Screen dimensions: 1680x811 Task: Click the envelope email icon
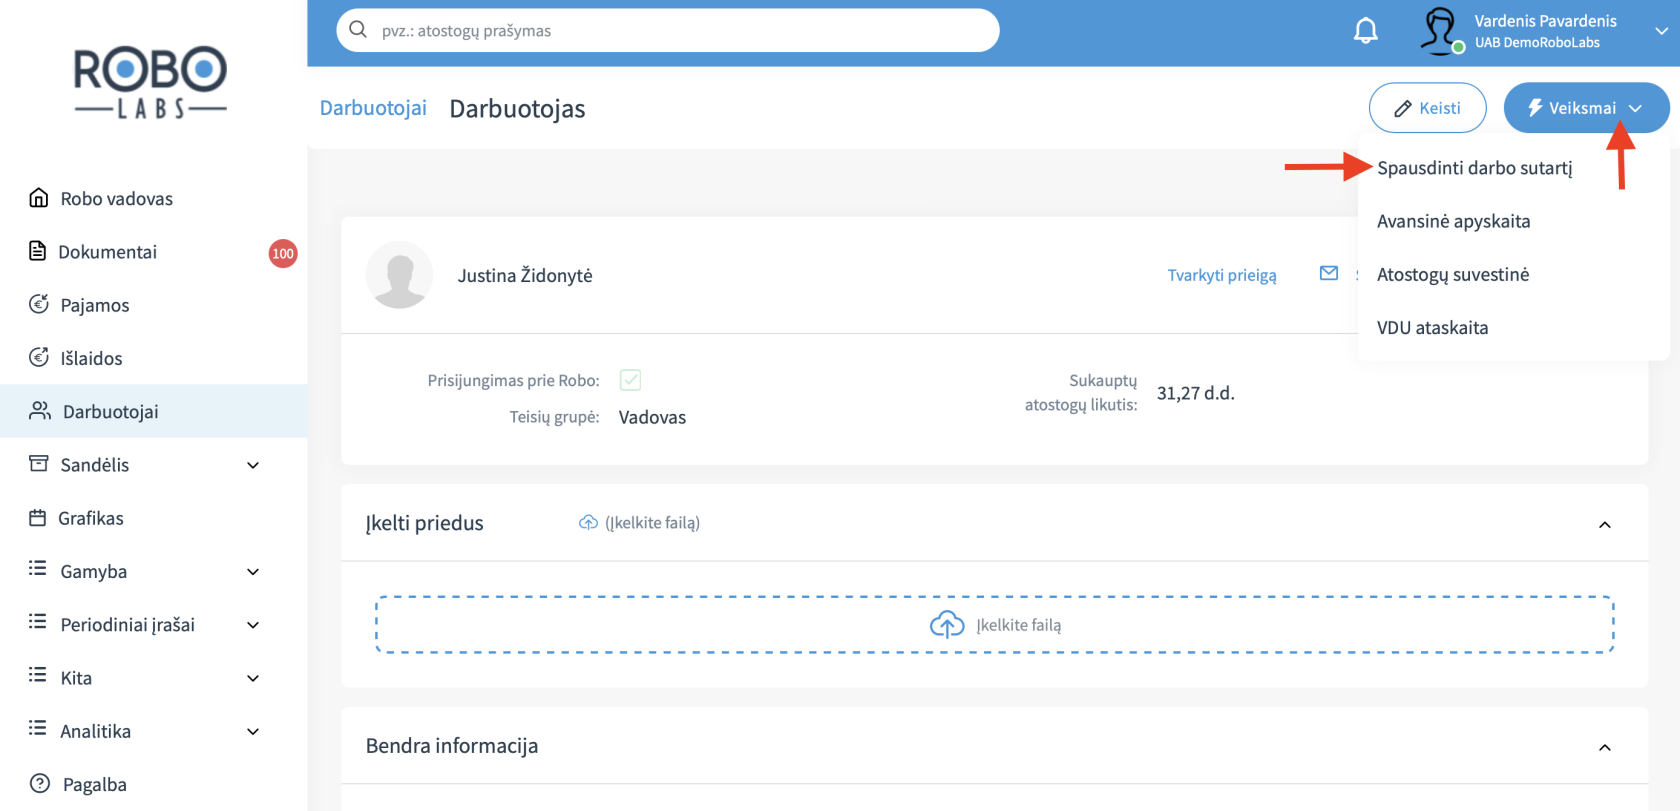(x=1329, y=273)
